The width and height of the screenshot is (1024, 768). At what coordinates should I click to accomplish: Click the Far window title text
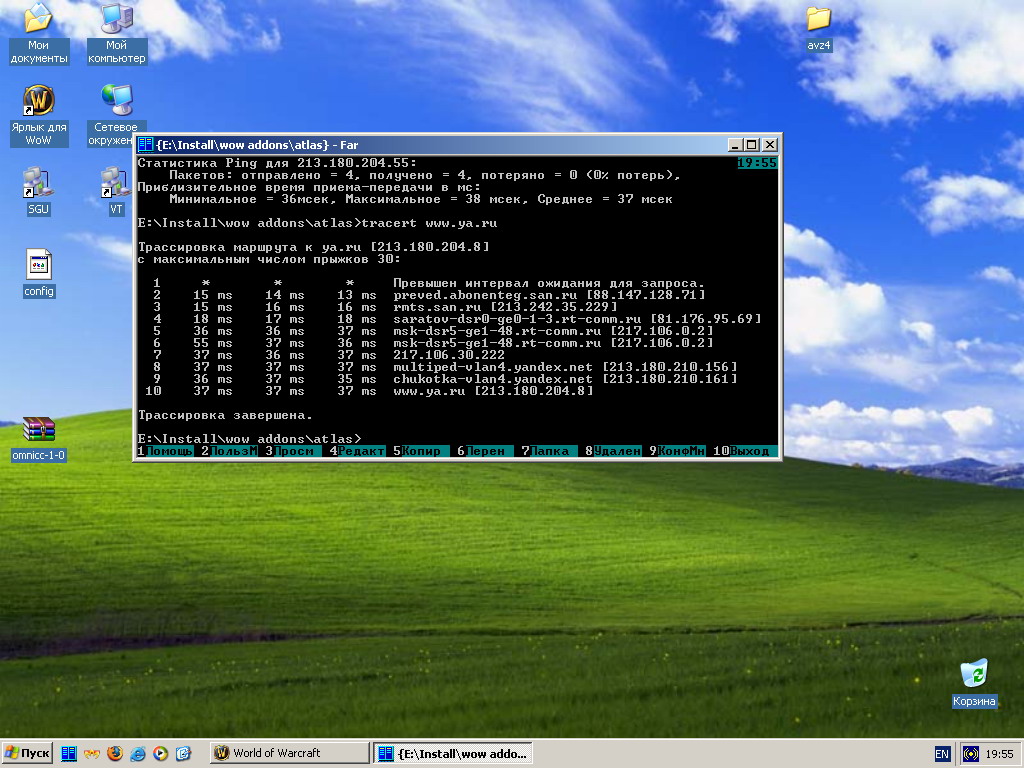(x=257, y=145)
